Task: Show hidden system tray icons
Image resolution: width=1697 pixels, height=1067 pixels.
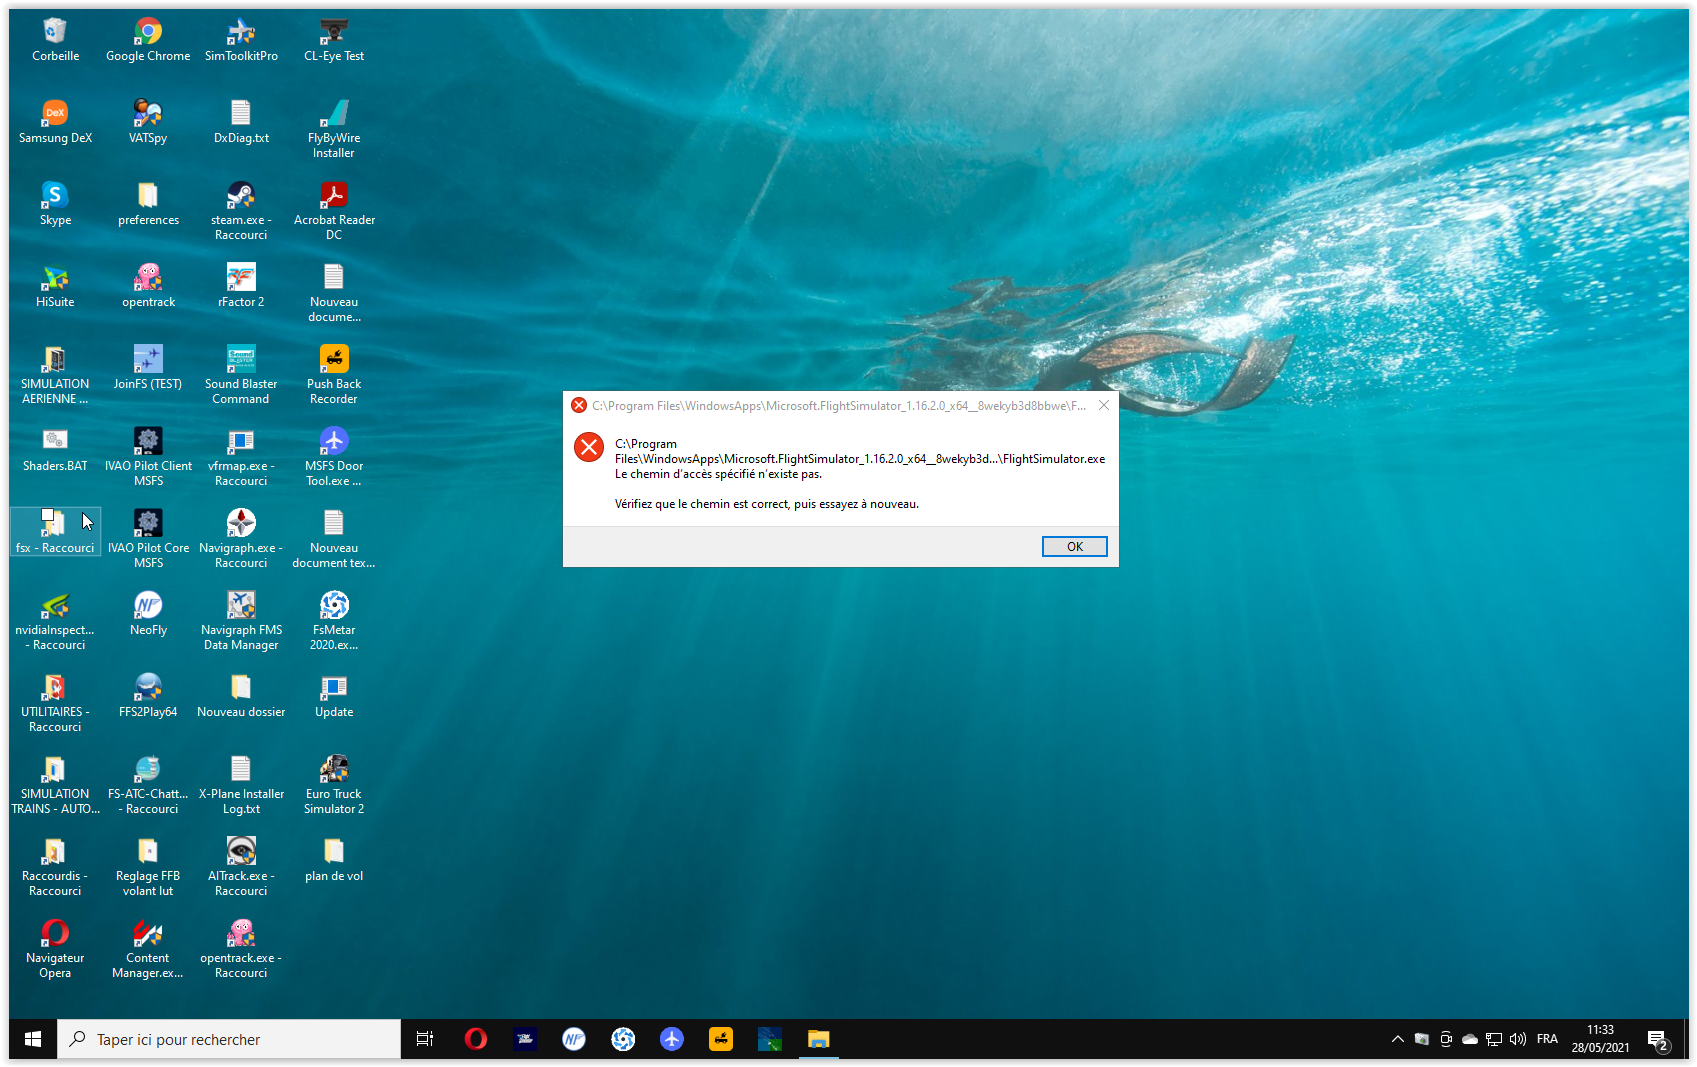Action: 1397,1039
